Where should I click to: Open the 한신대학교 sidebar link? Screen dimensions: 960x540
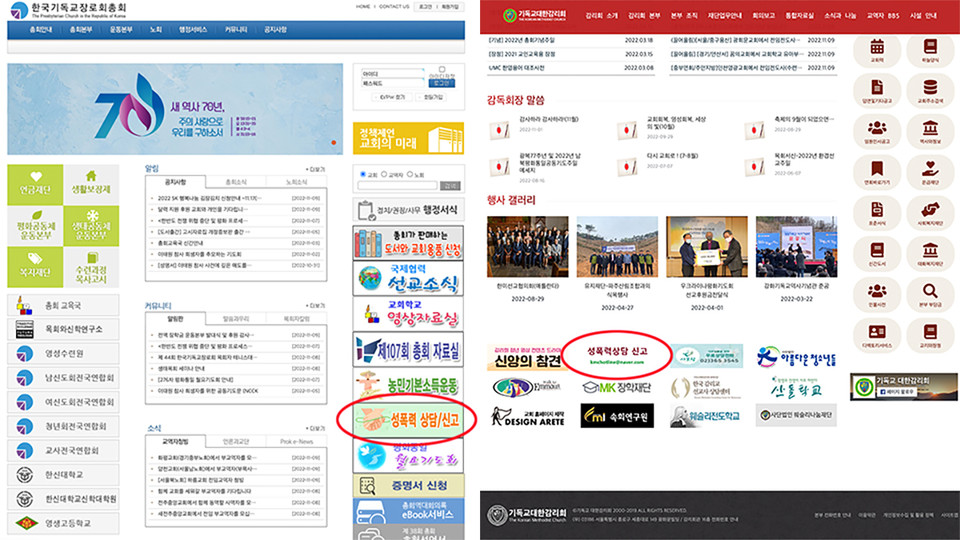click(x=63, y=474)
